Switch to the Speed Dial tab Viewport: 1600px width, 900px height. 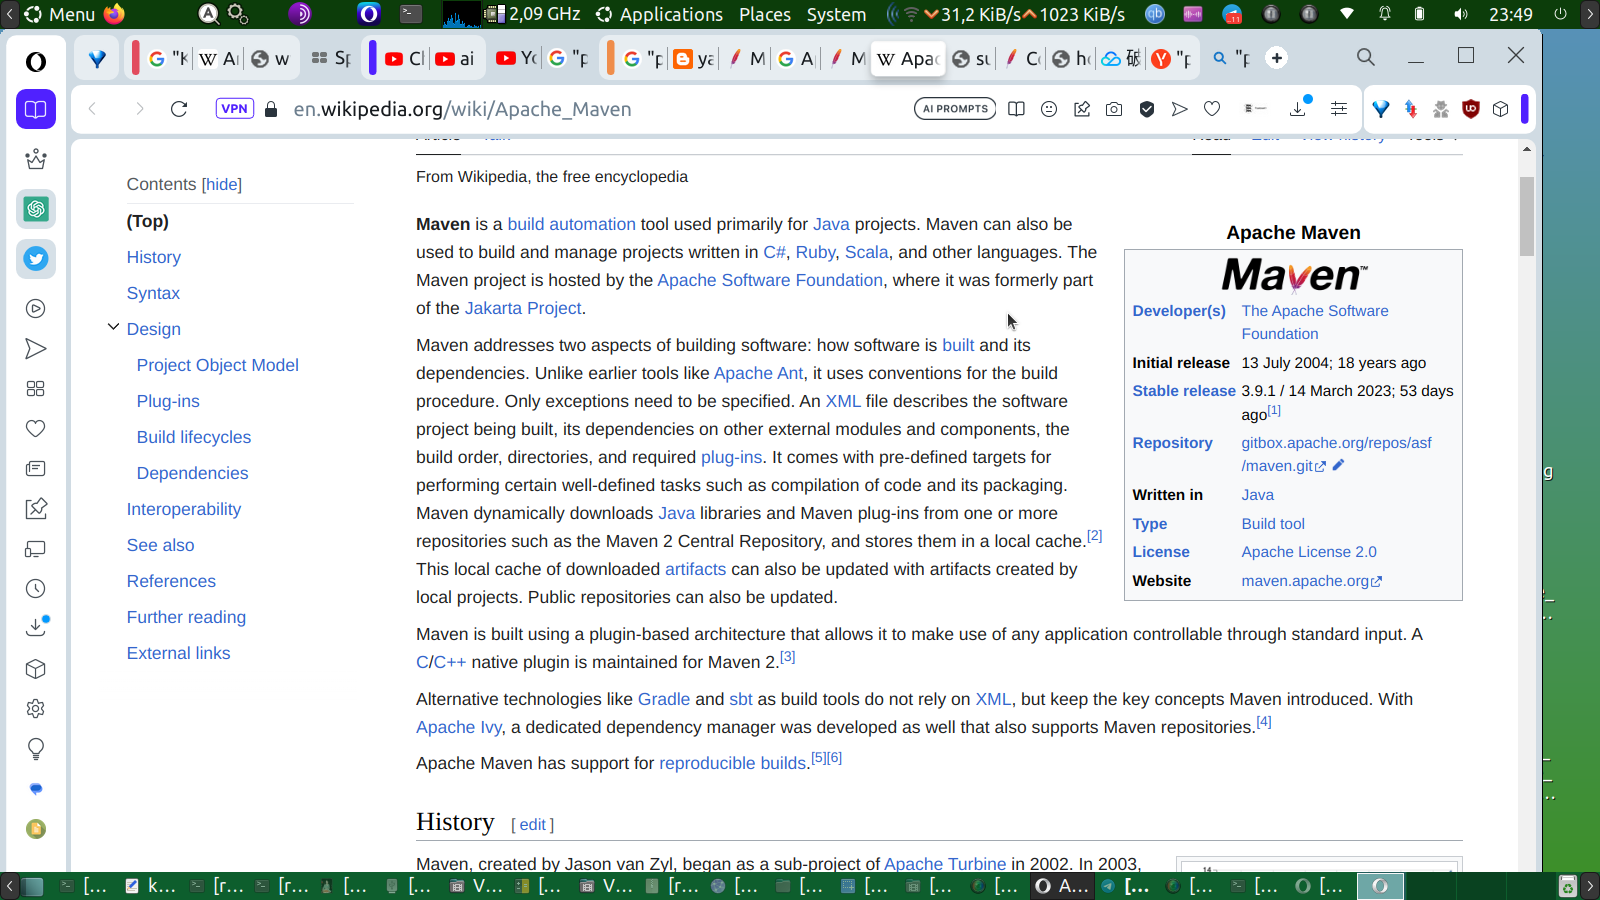[331, 59]
